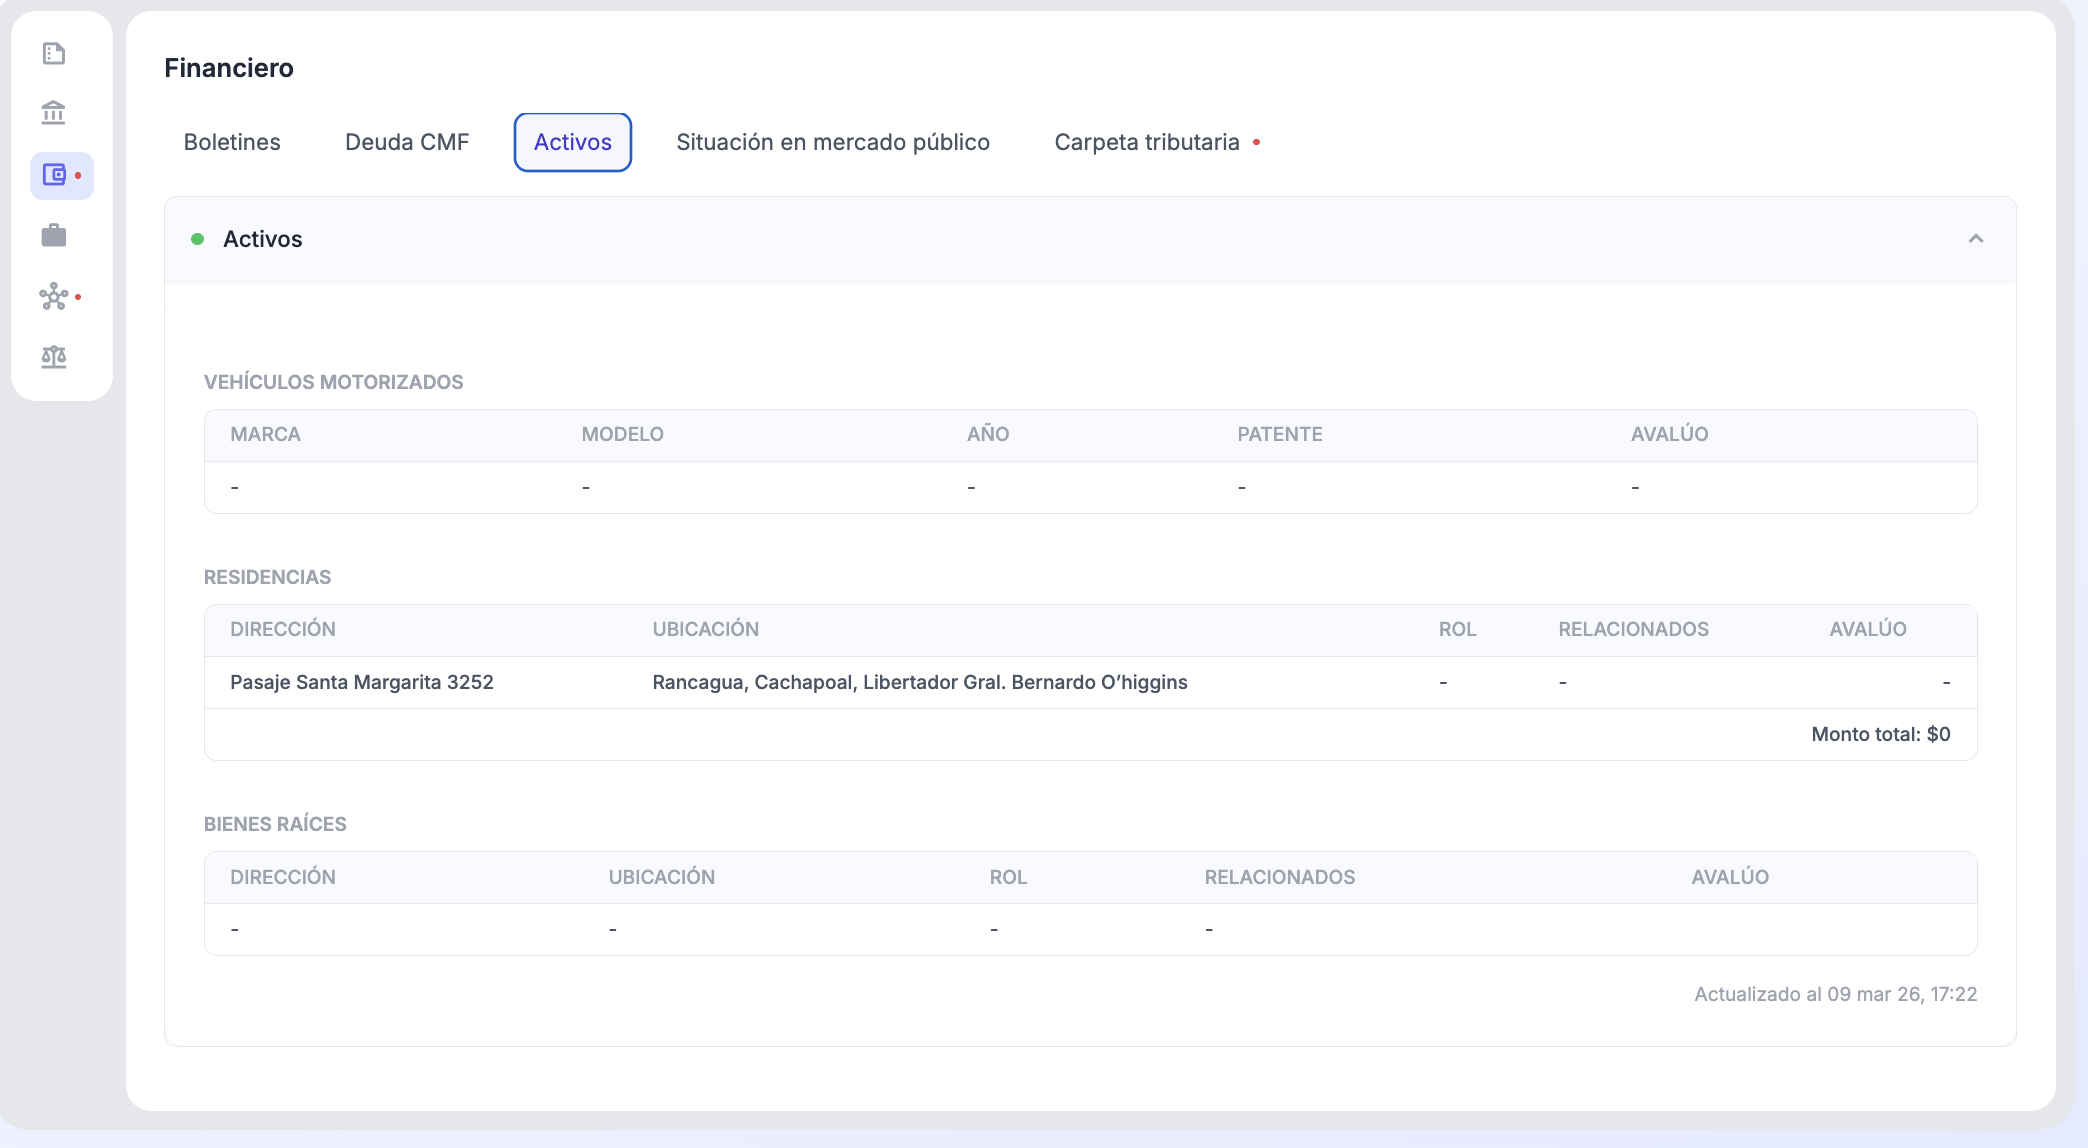Click the Activos panel header title
This screenshot has height=1148, width=2088.
[262, 239]
